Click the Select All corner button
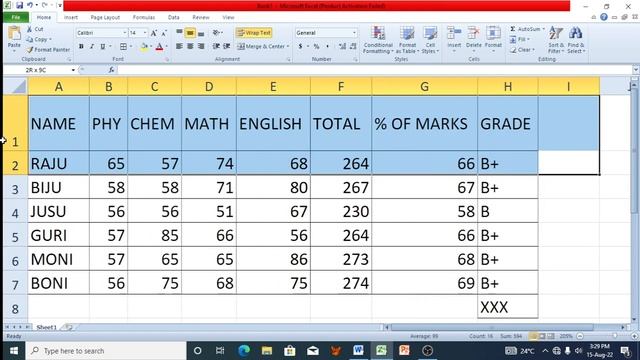The image size is (640, 360). pos(16,86)
